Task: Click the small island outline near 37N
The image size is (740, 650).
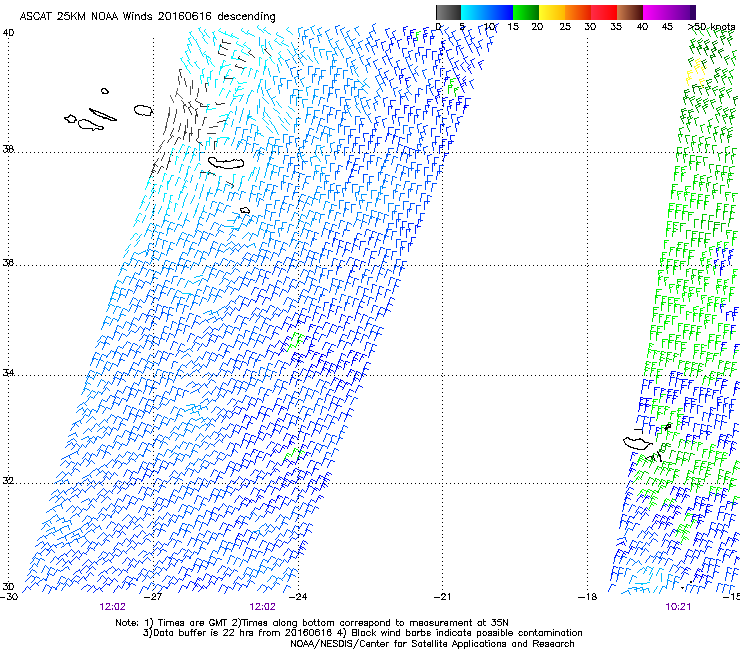Action: 245,210
